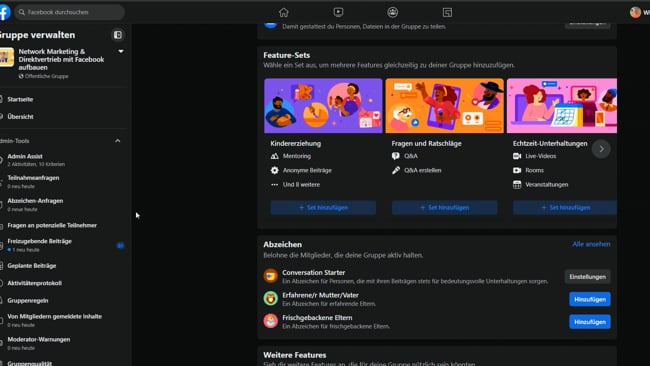Click the Öffentliche Gruppe label

click(x=46, y=76)
